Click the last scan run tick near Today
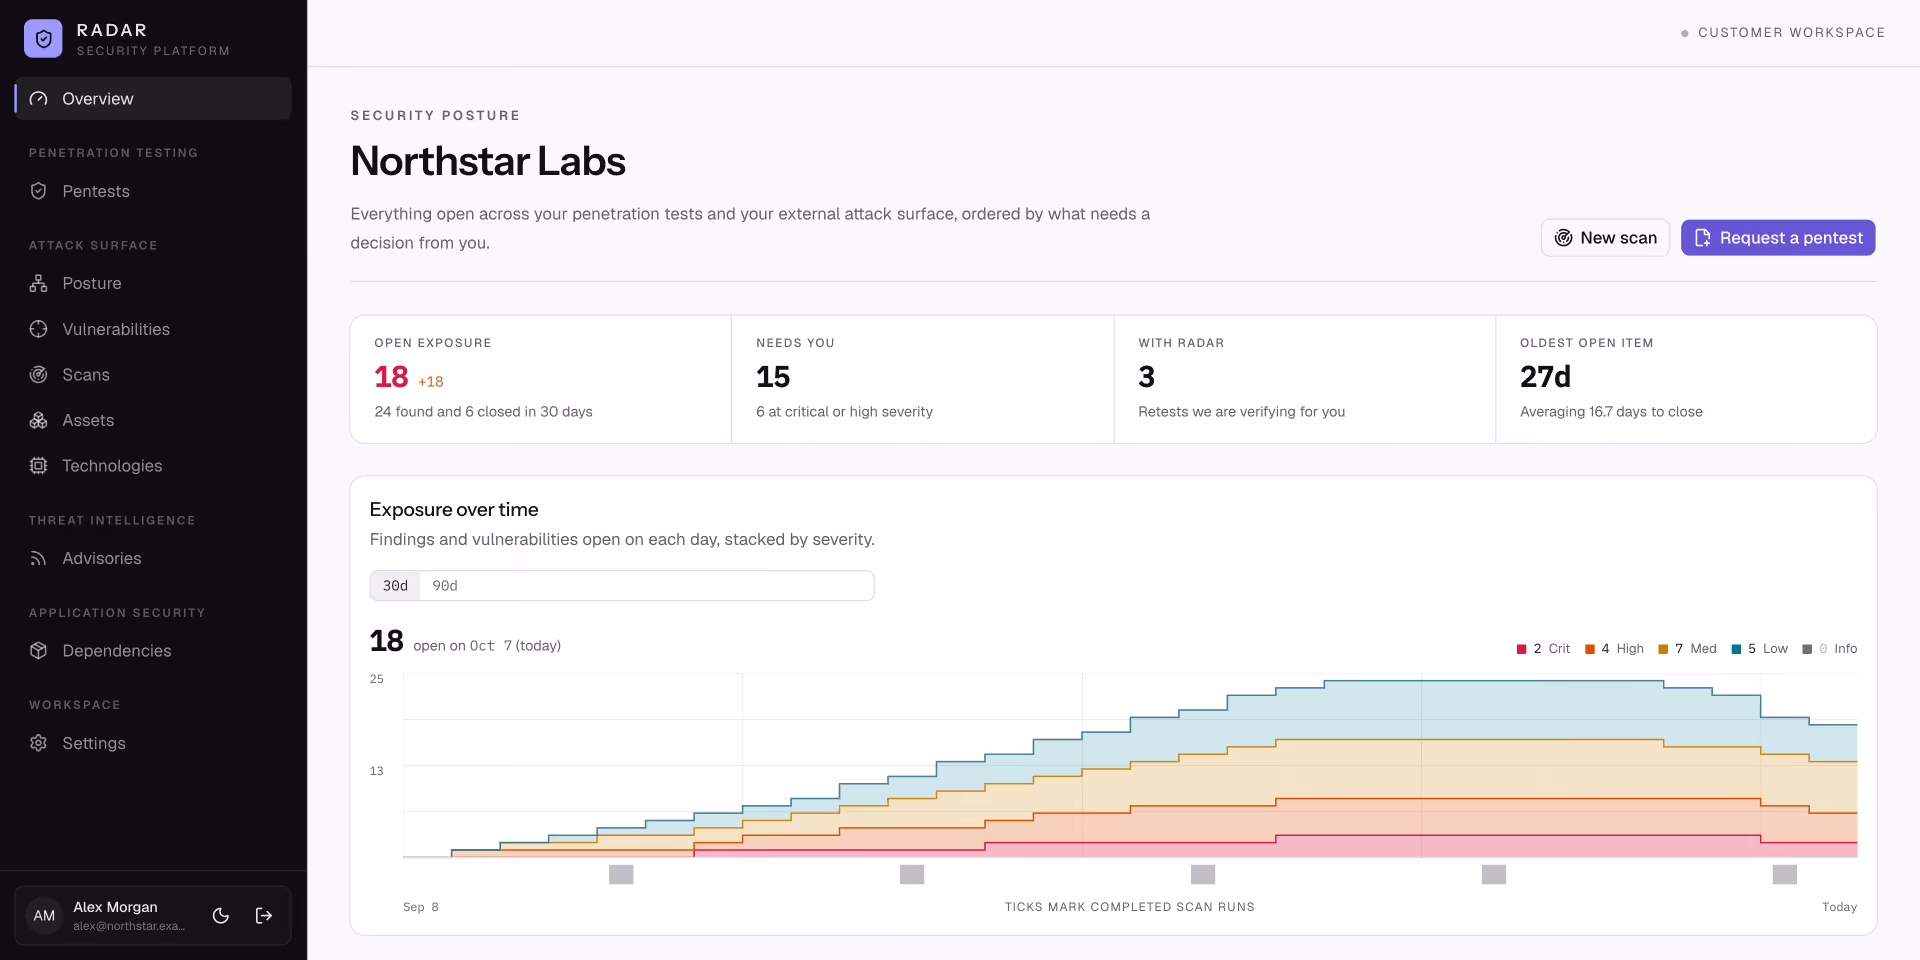1920x960 pixels. click(1785, 875)
